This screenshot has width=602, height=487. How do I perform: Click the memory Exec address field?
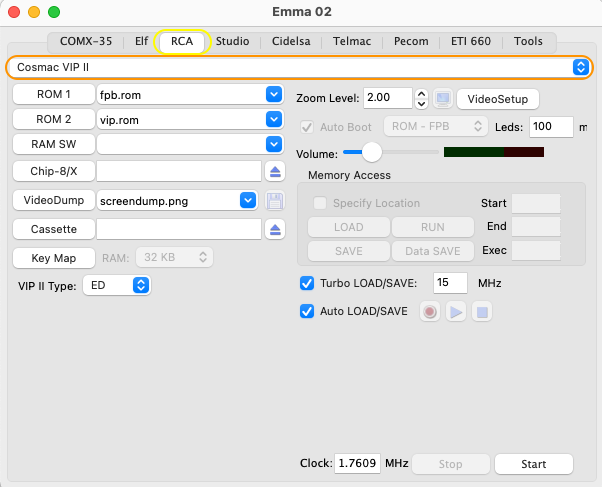click(536, 251)
